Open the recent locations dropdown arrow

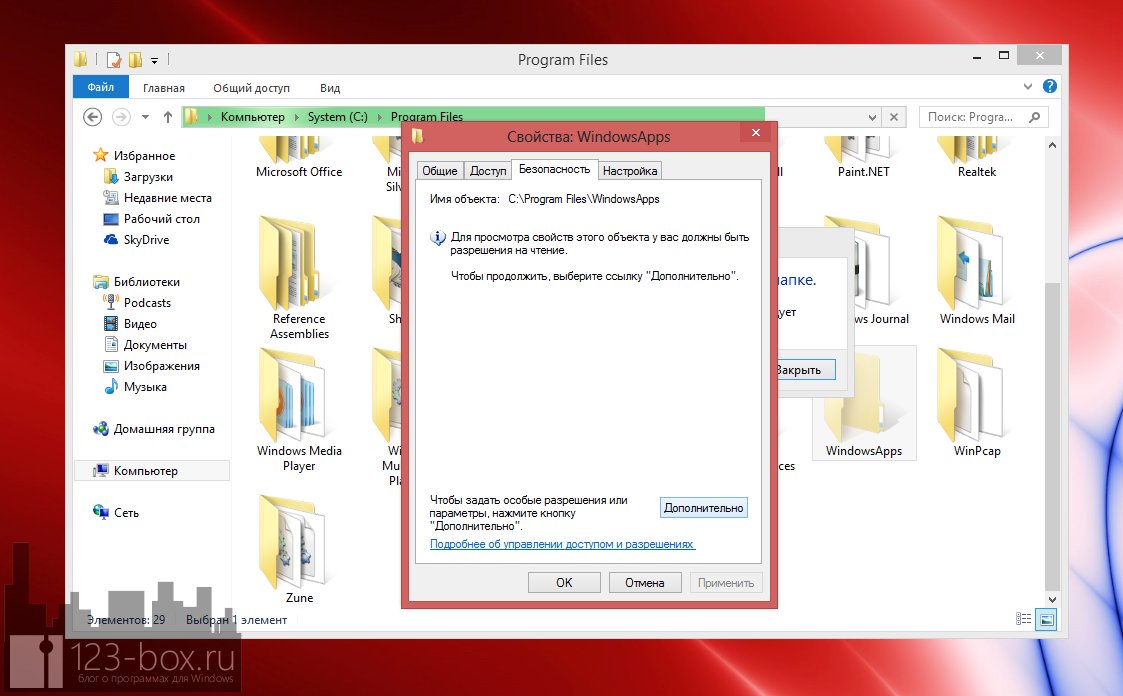145,117
